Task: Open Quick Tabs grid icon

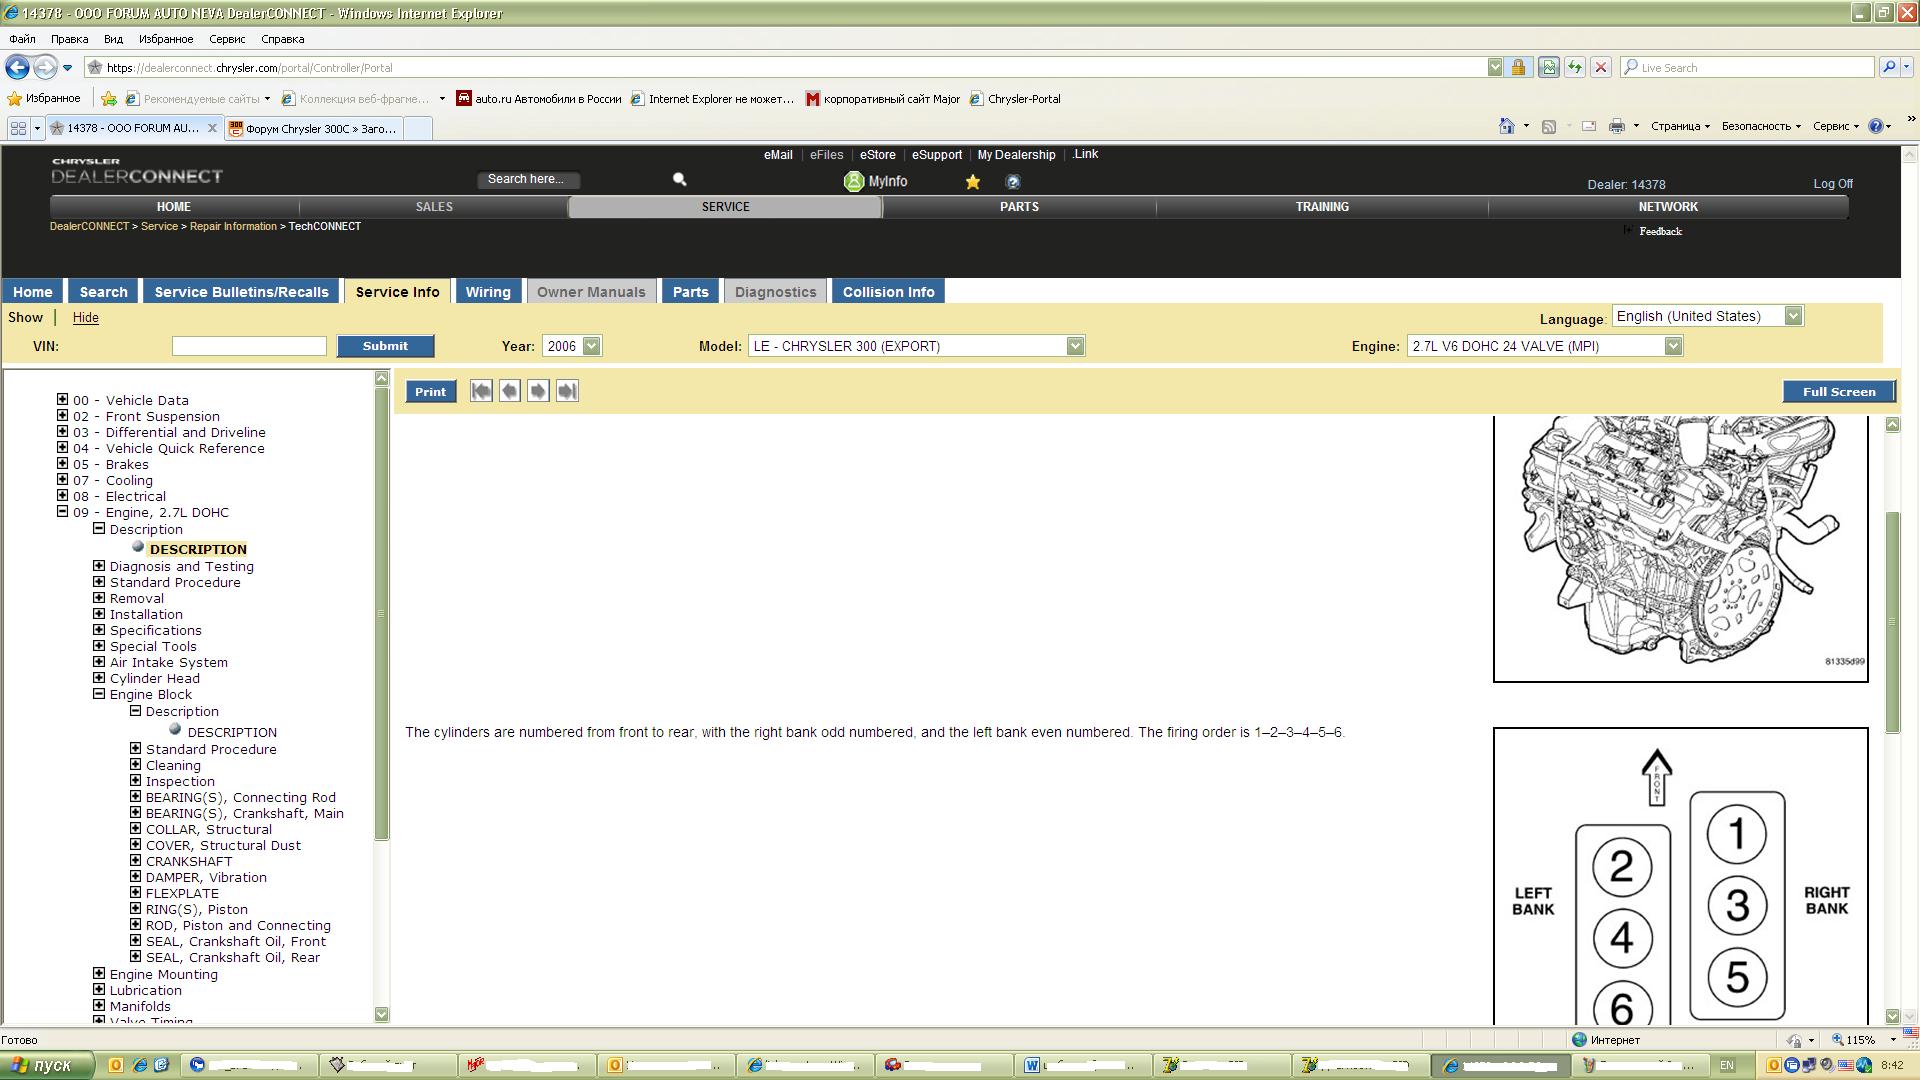Action: [18, 128]
